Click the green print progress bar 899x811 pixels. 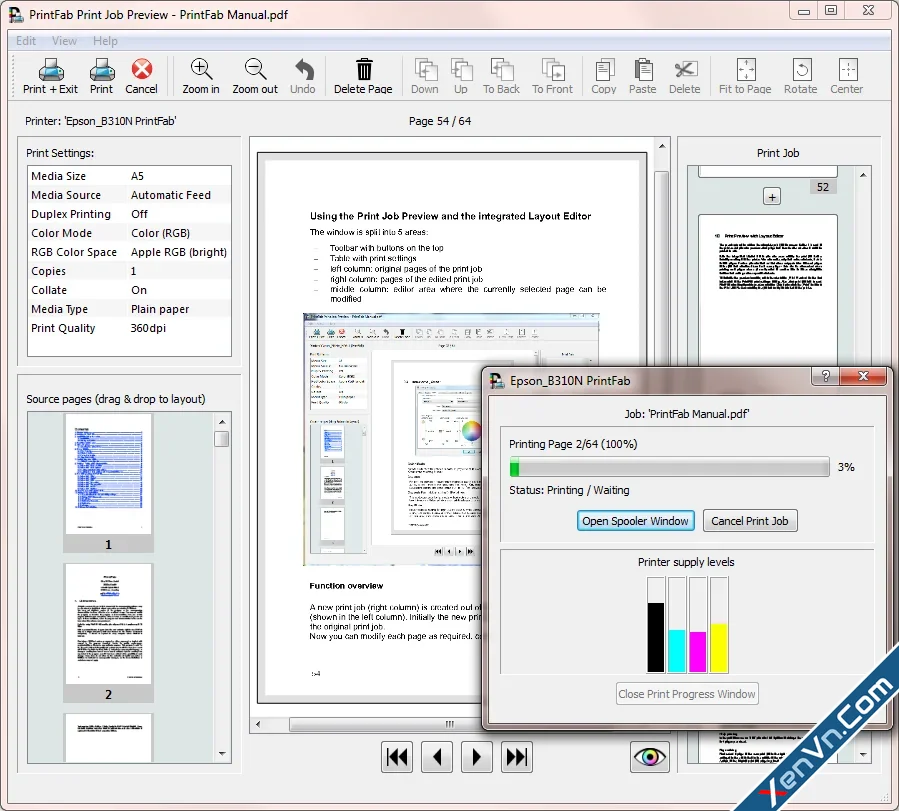click(x=669, y=467)
